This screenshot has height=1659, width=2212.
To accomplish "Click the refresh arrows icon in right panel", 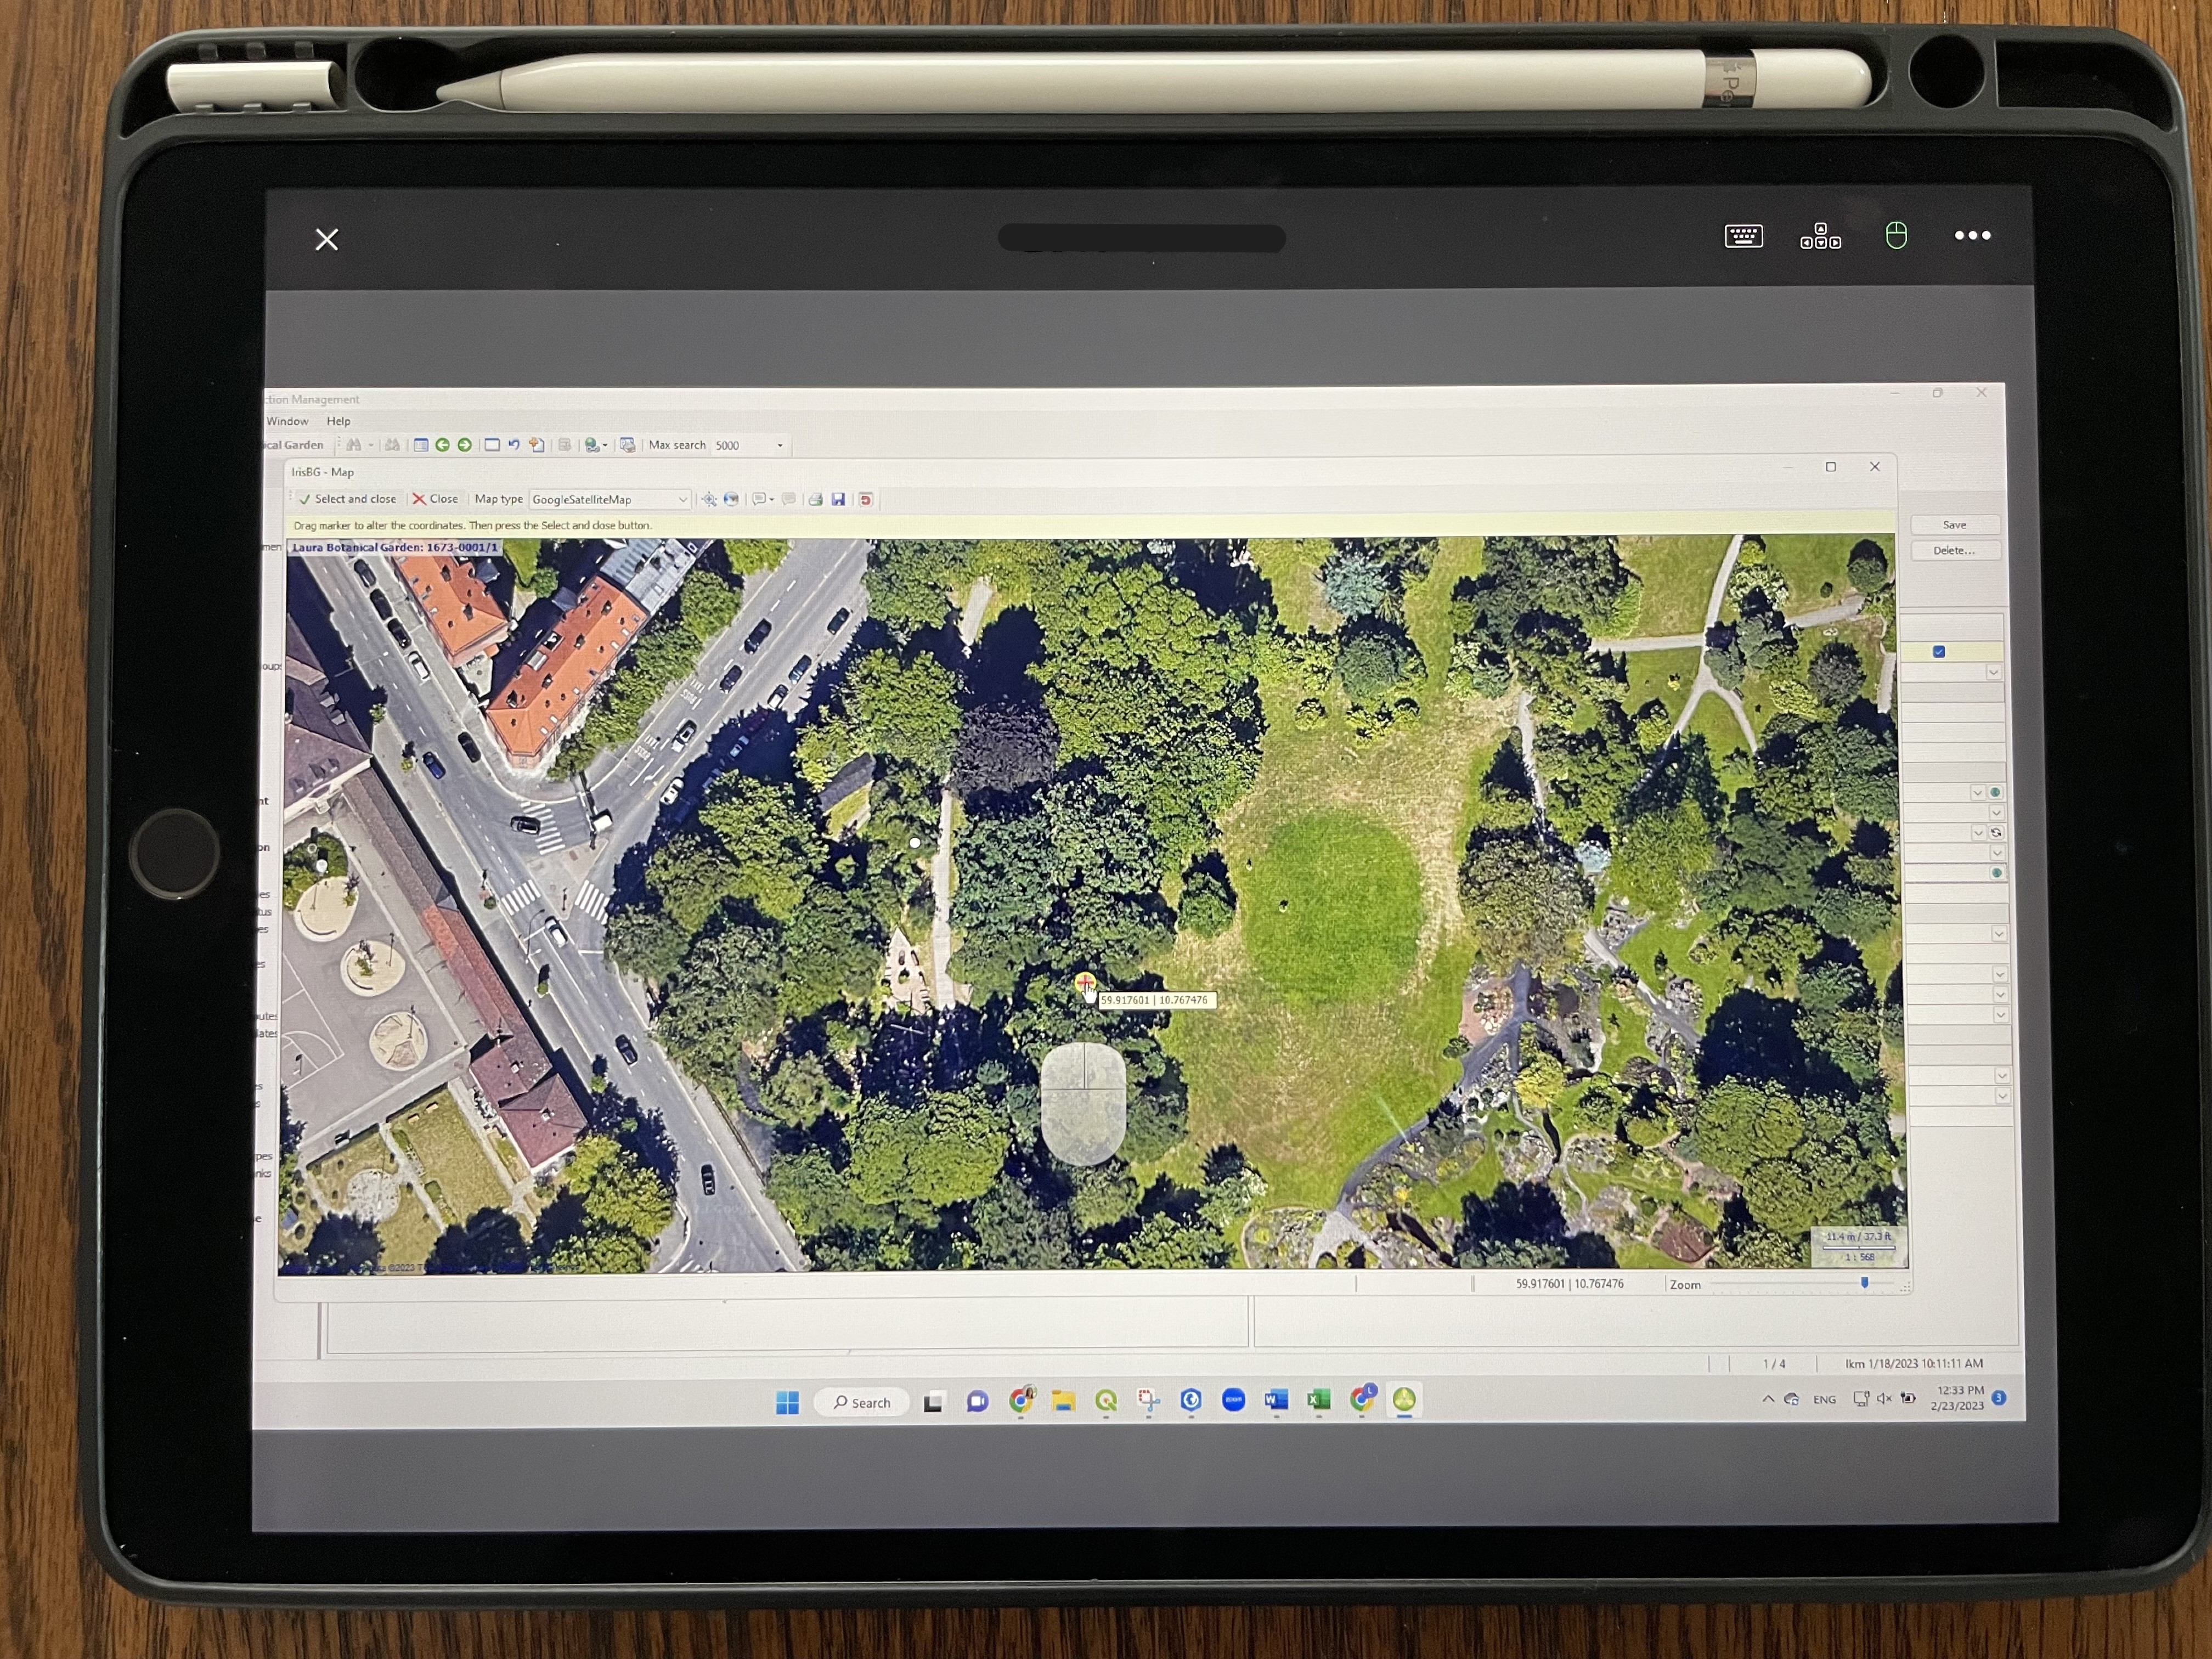I will coord(1996,832).
